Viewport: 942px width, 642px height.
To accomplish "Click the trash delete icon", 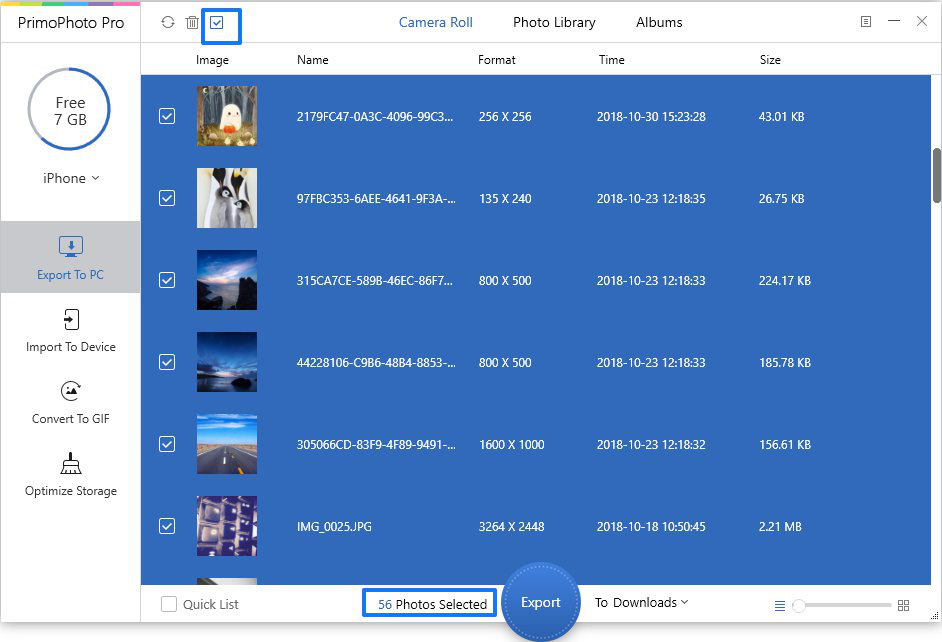I will pos(192,22).
